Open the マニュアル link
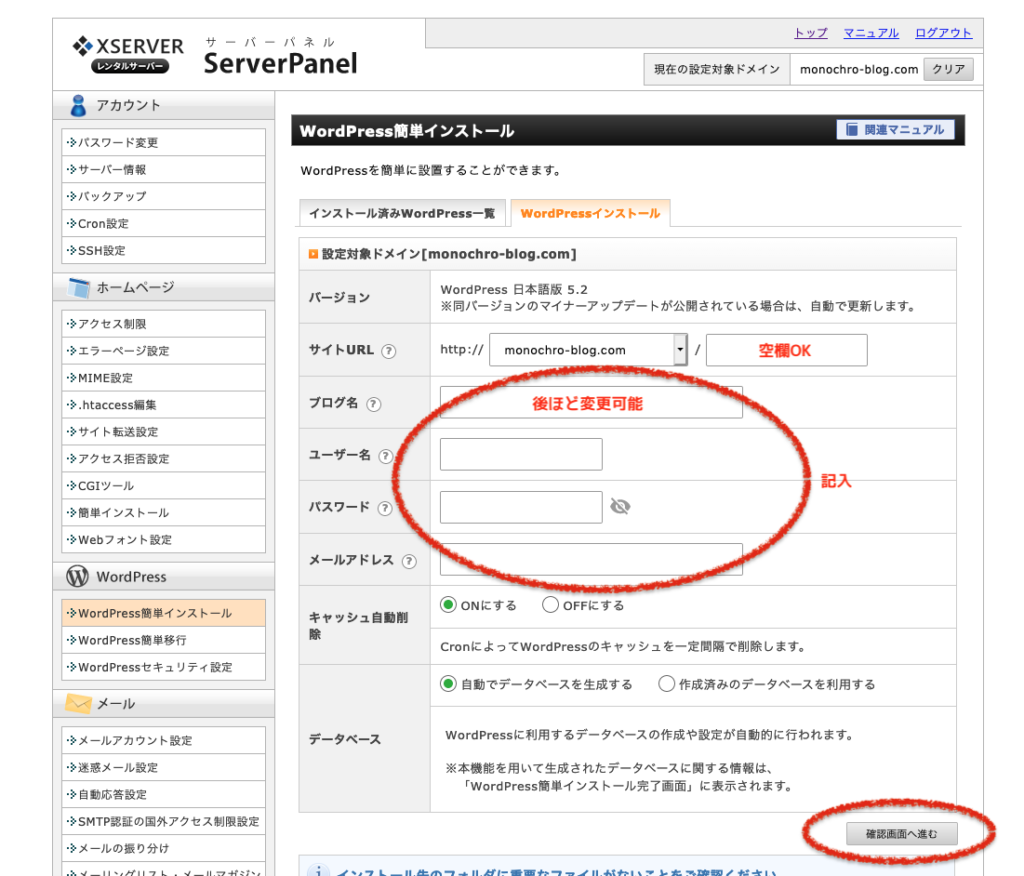1024x876 pixels. tap(871, 33)
